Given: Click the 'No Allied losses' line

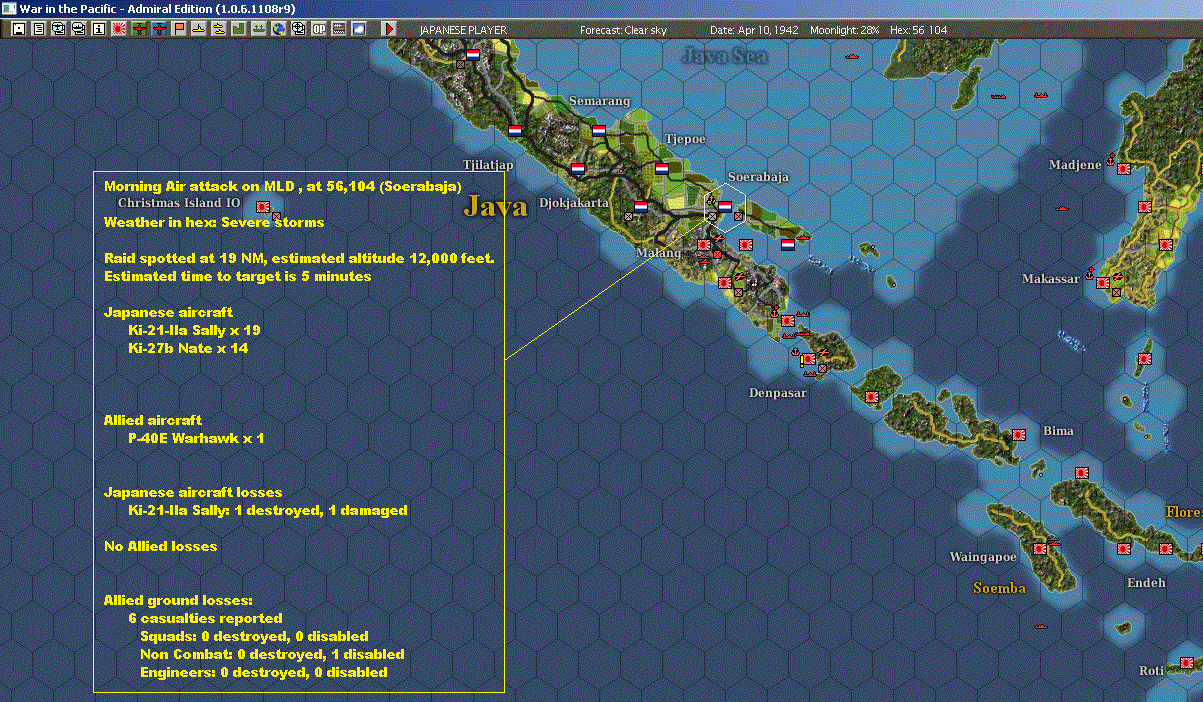Looking at the screenshot, I should pyautogui.click(x=160, y=546).
